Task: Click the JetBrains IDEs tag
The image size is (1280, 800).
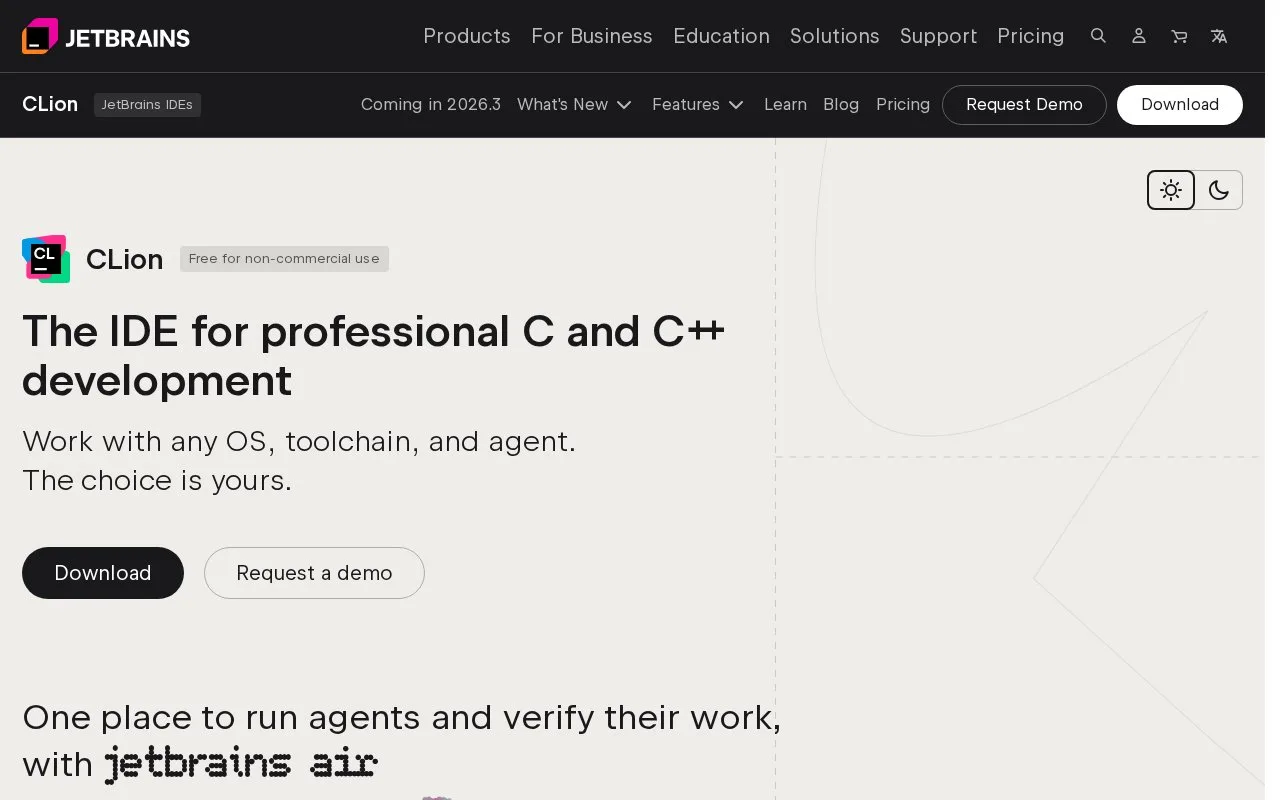Action: [147, 105]
